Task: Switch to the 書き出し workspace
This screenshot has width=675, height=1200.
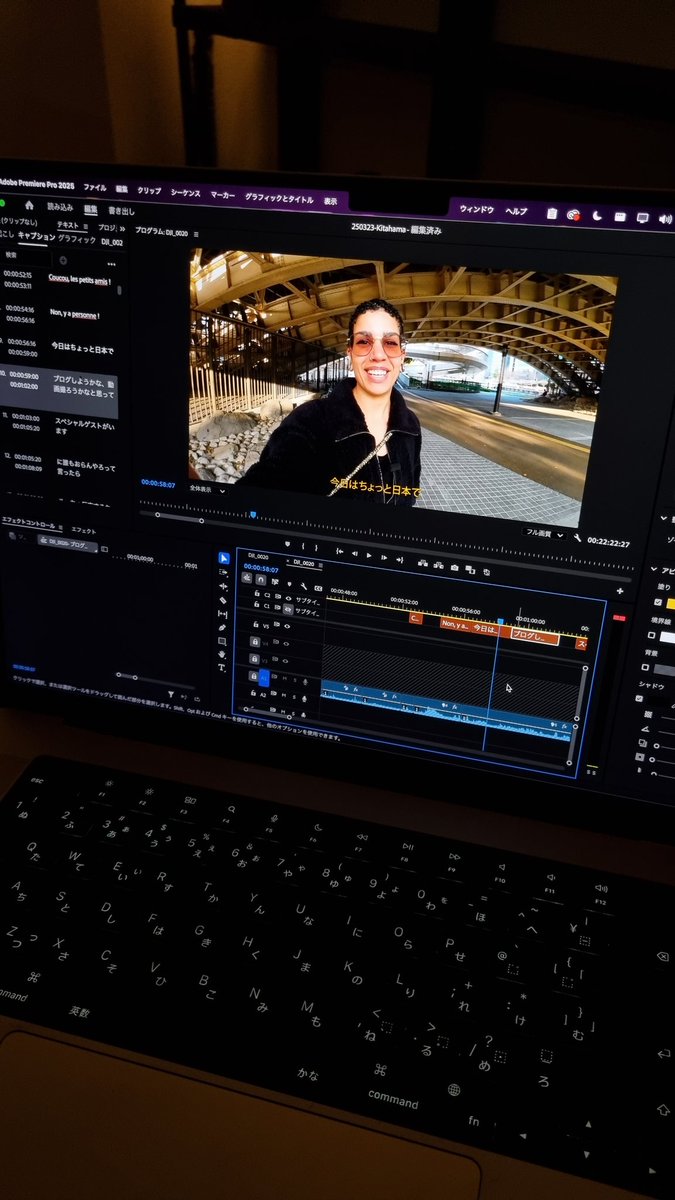Action: [121, 211]
